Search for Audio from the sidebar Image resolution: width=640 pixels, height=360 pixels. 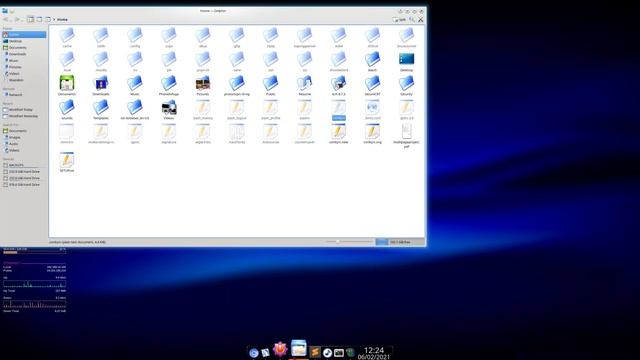(24, 144)
